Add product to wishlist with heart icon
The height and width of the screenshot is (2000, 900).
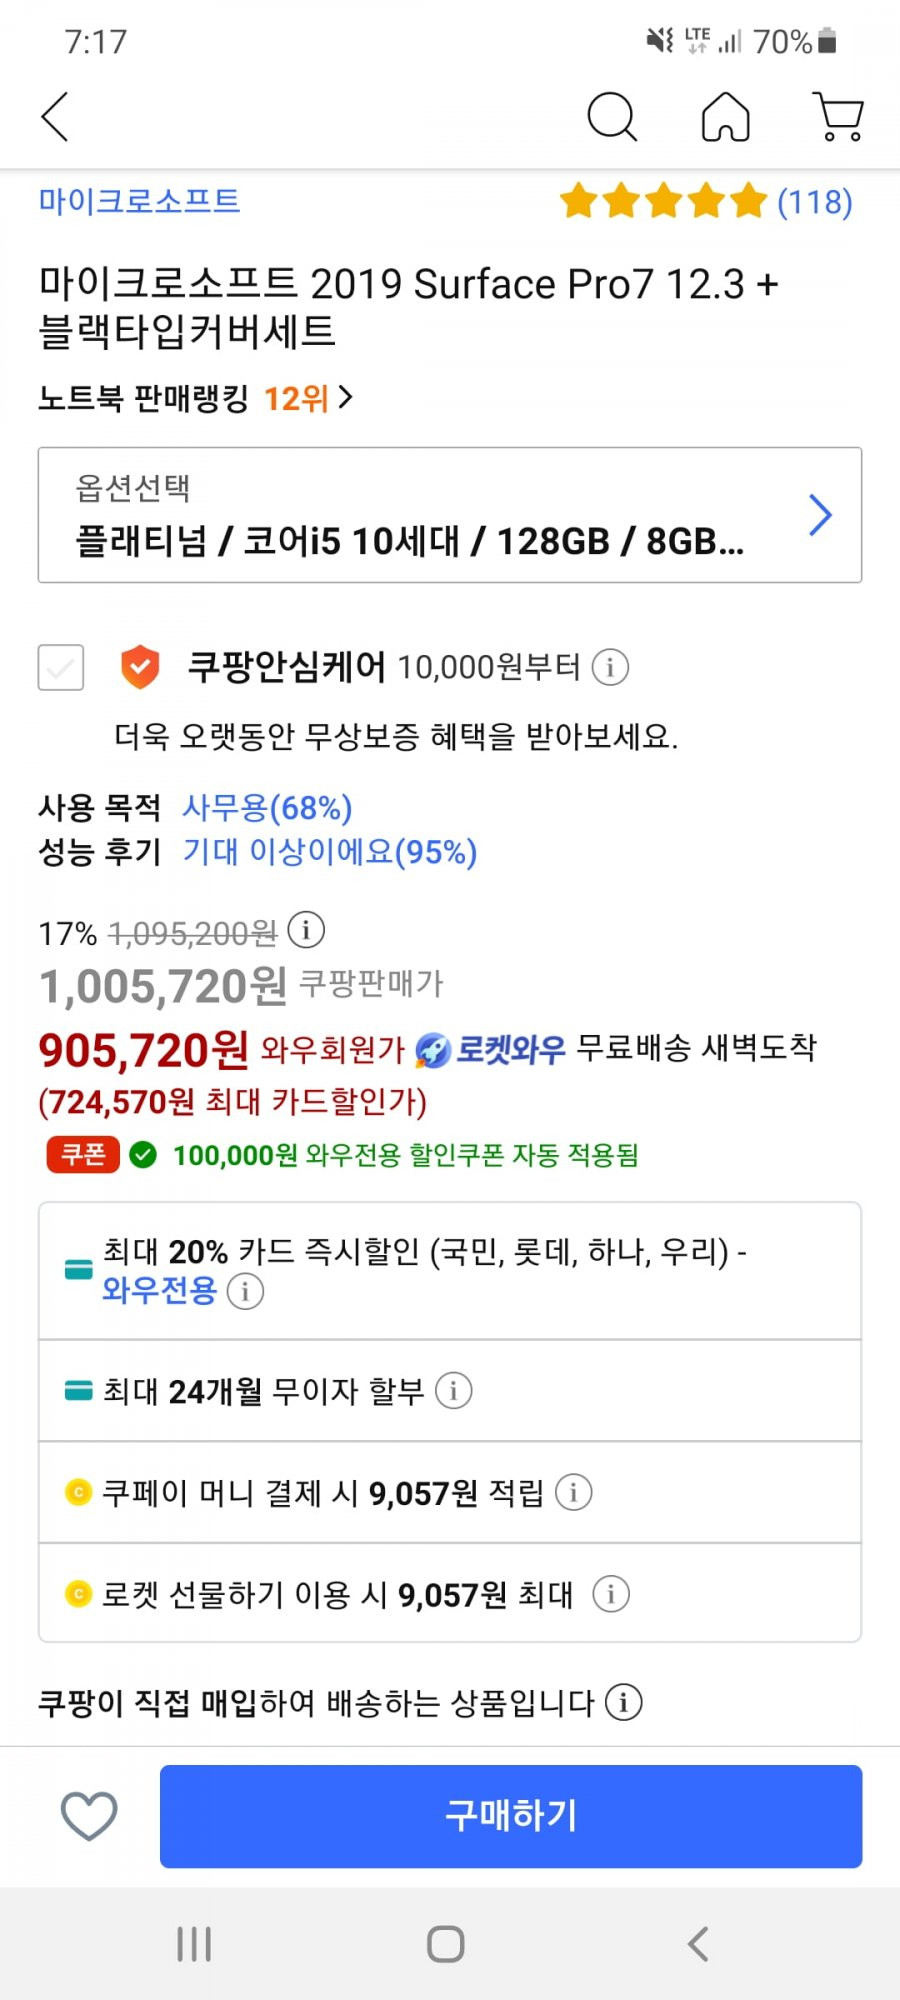coord(89,1816)
